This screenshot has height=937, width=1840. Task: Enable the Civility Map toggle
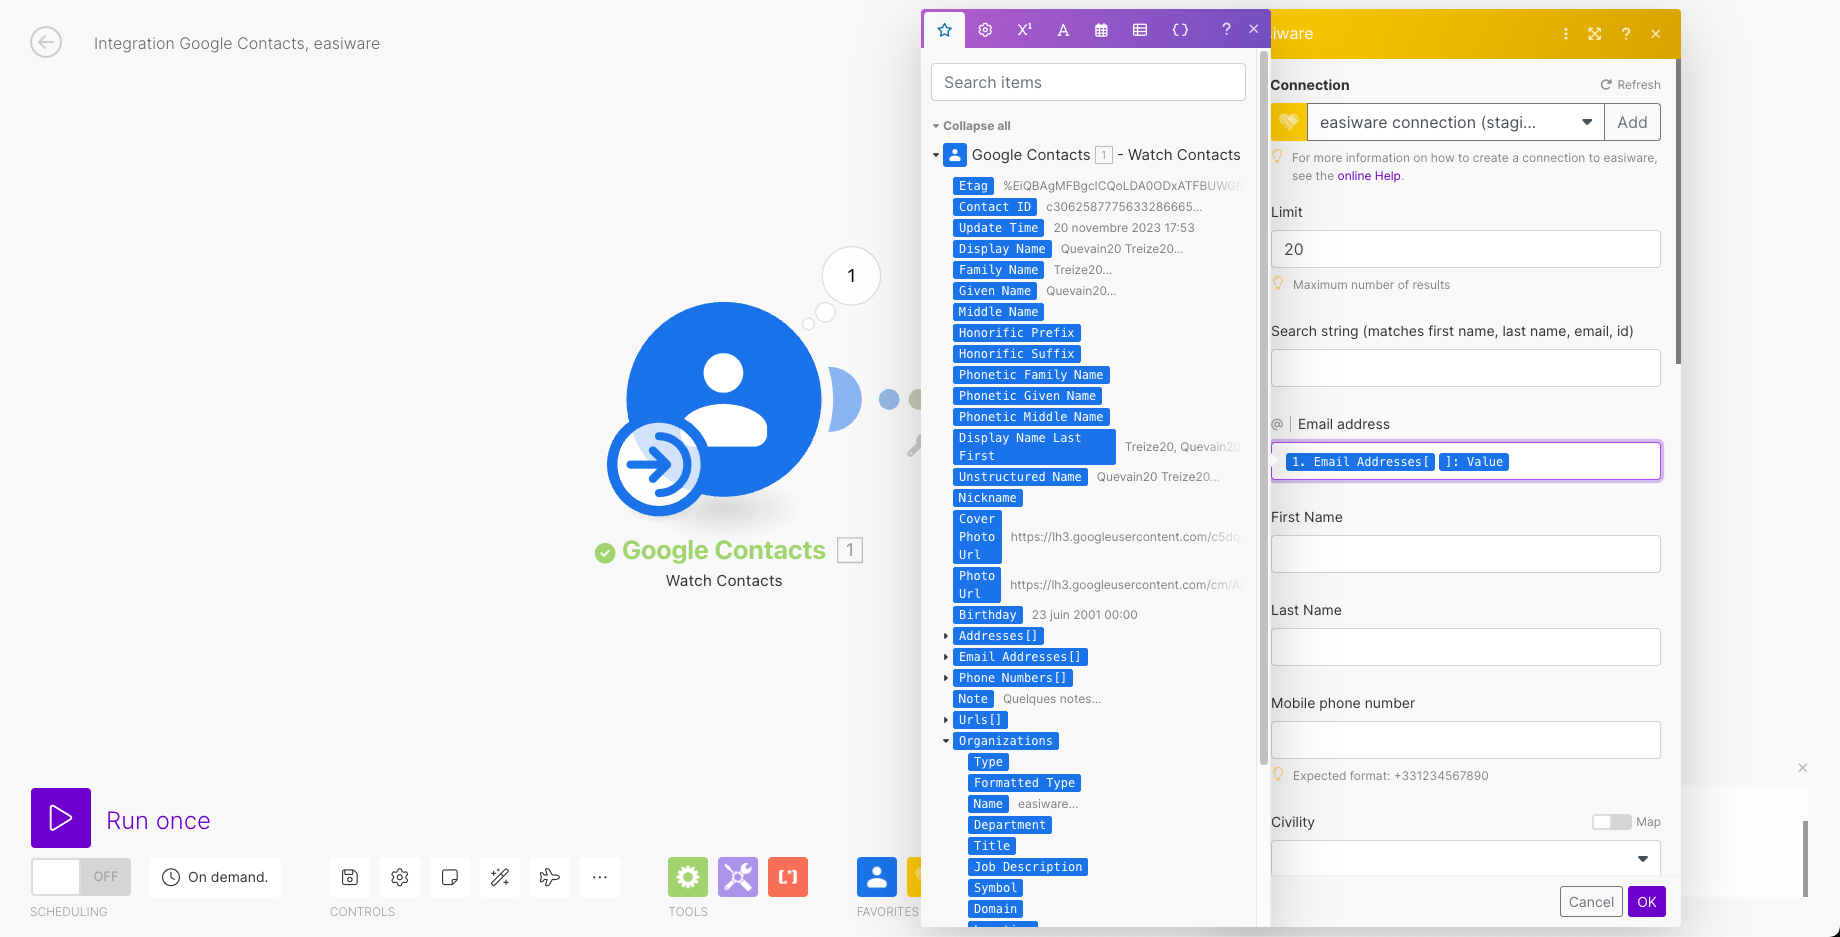coord(1611,822)
